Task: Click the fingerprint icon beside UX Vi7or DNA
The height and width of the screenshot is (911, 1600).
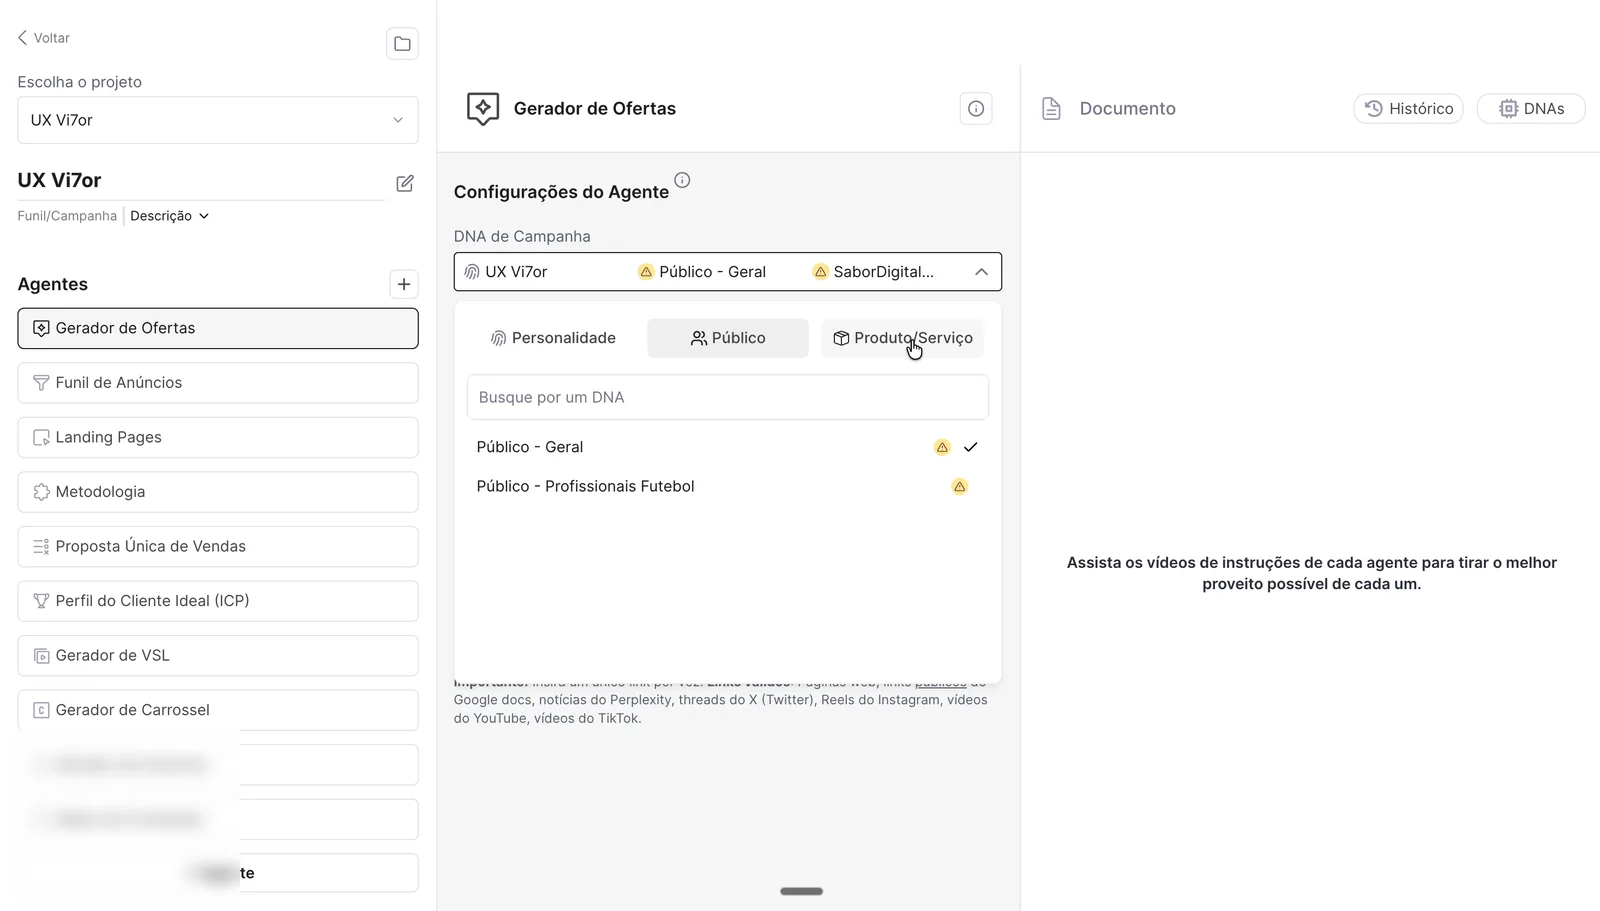Action: [x=472, y=272]
